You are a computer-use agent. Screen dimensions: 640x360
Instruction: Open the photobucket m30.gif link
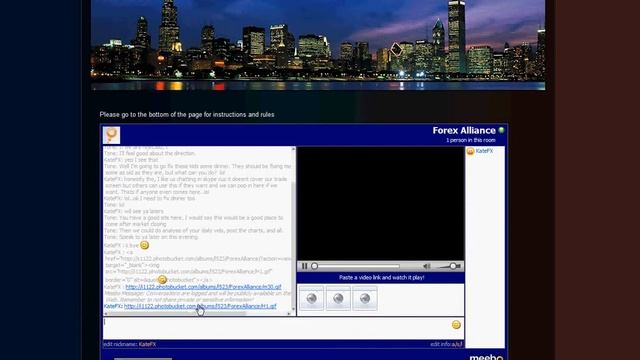pos(203,287)
